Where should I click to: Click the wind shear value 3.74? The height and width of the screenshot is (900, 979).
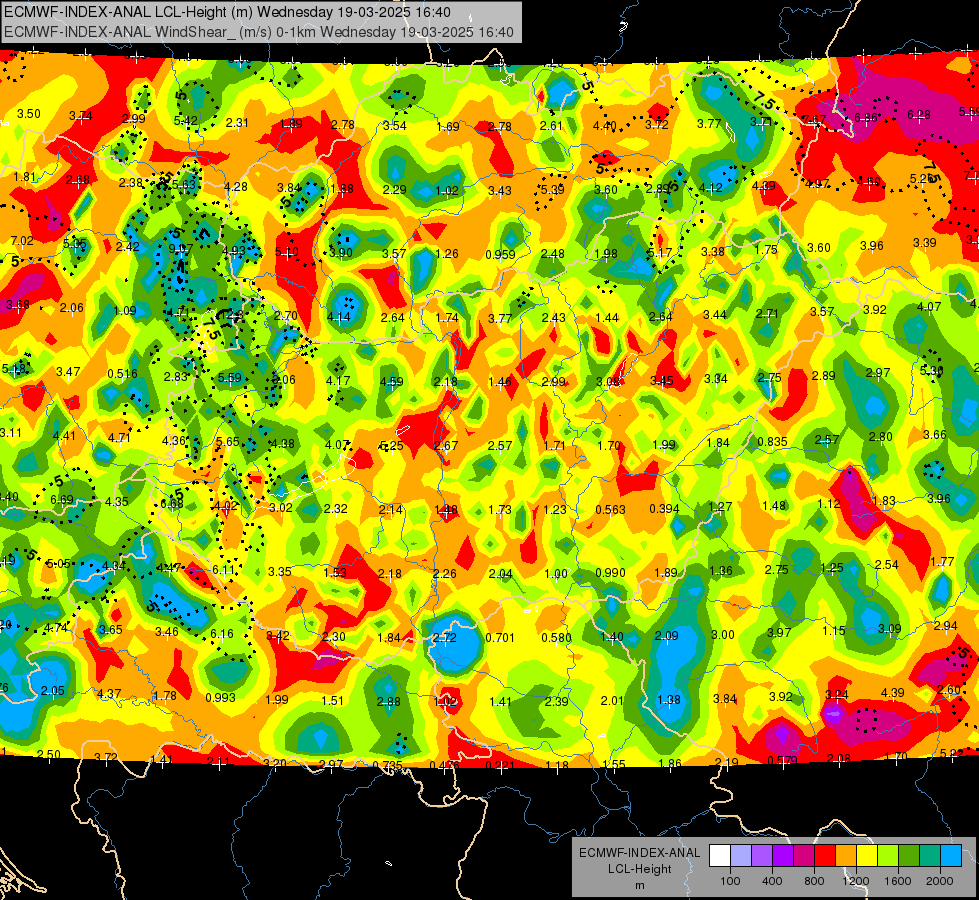click(x=81, y=116)
